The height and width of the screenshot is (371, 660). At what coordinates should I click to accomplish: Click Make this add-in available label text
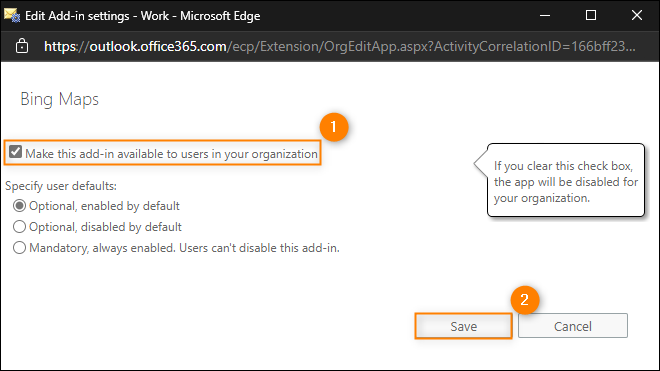coord(171,154)
